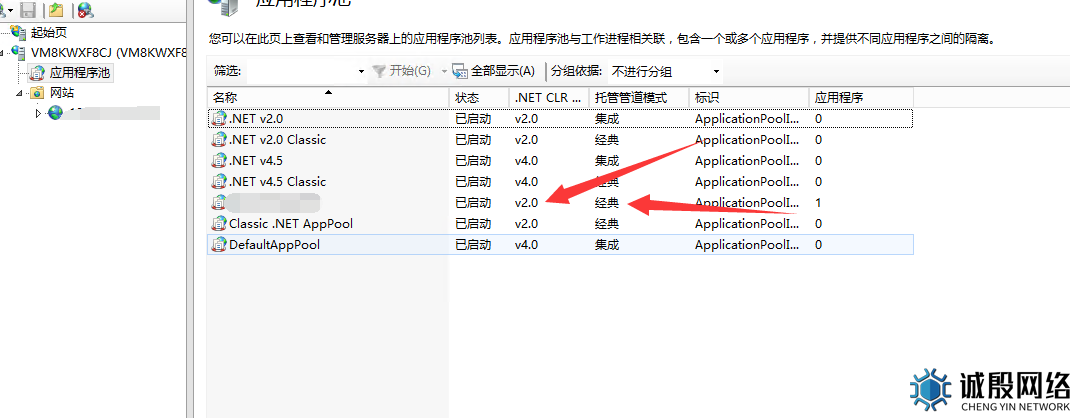The width and height of the screenshot is (1070, 418).
Task: Click the 网站 folder icon in tree
Action: coord(38,92)
